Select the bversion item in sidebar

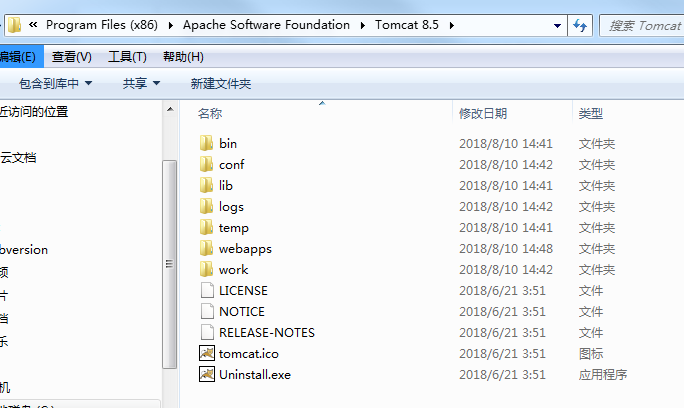pyautogui.click(x=24, y=250)
